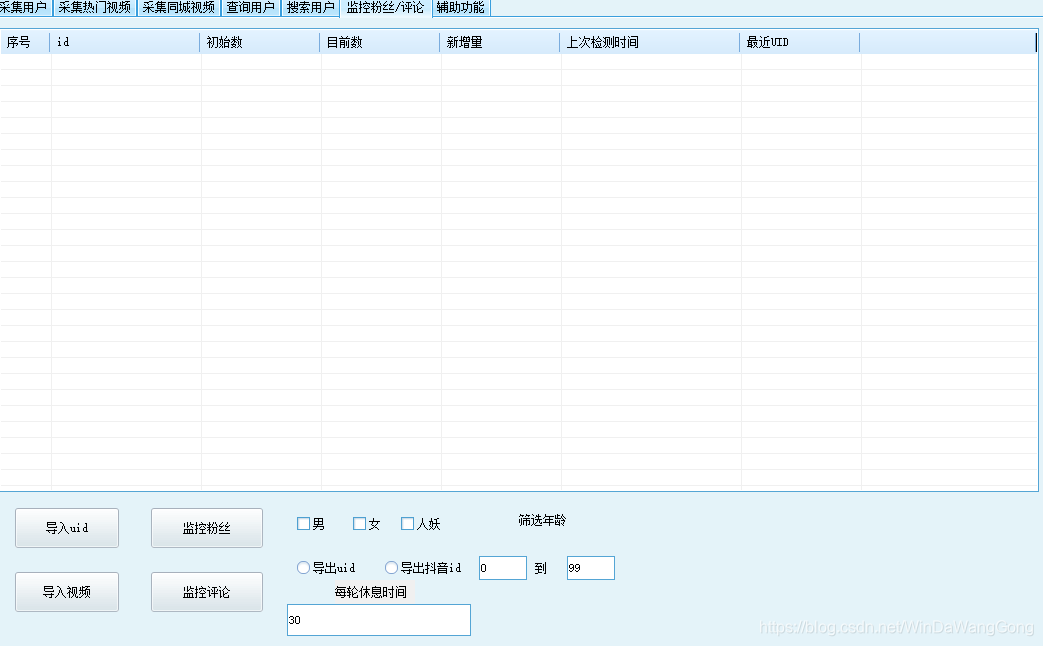Select the 监控粉丝/评论 tab

(x=385, y=8)
